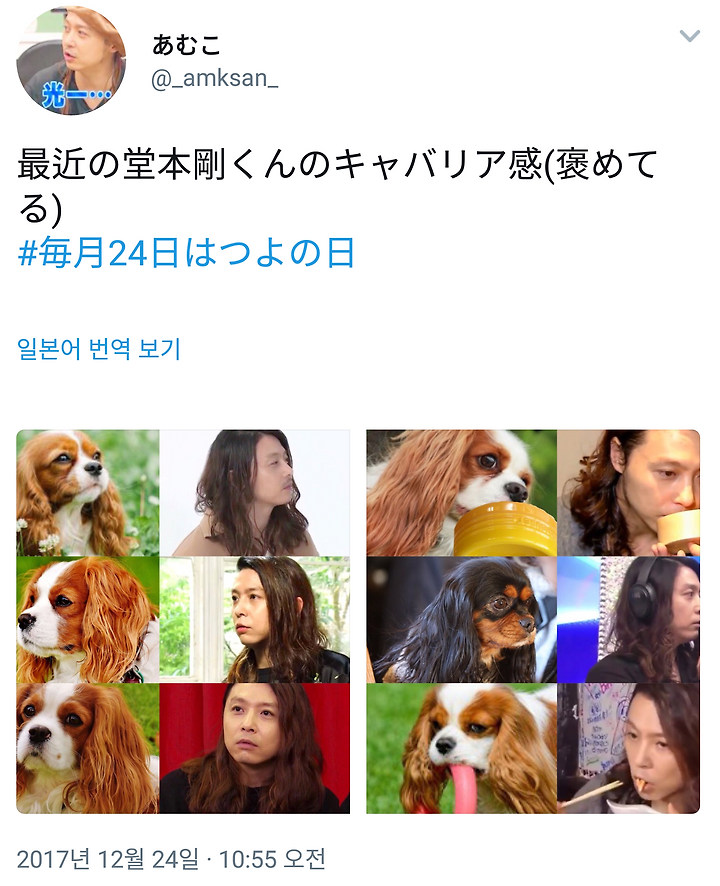This screenshot has height=886, width=720.
Task: Open the あむこ display name
Action: click(186, 45)
